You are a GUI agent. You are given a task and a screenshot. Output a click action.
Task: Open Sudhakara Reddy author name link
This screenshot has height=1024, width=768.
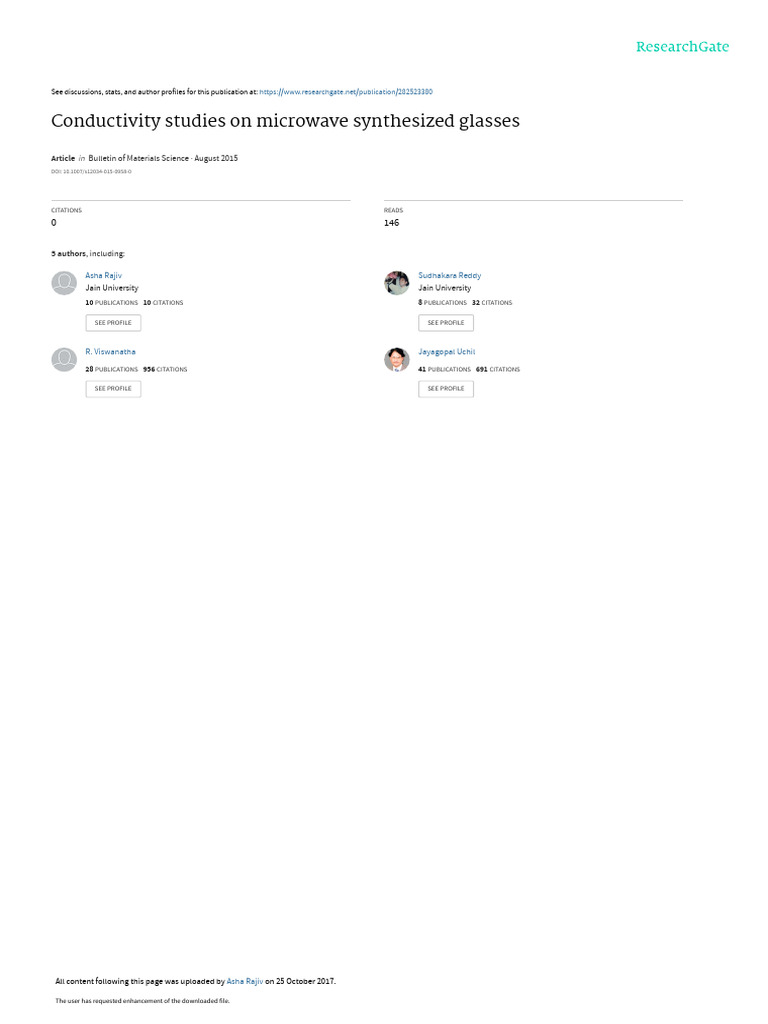449,275
